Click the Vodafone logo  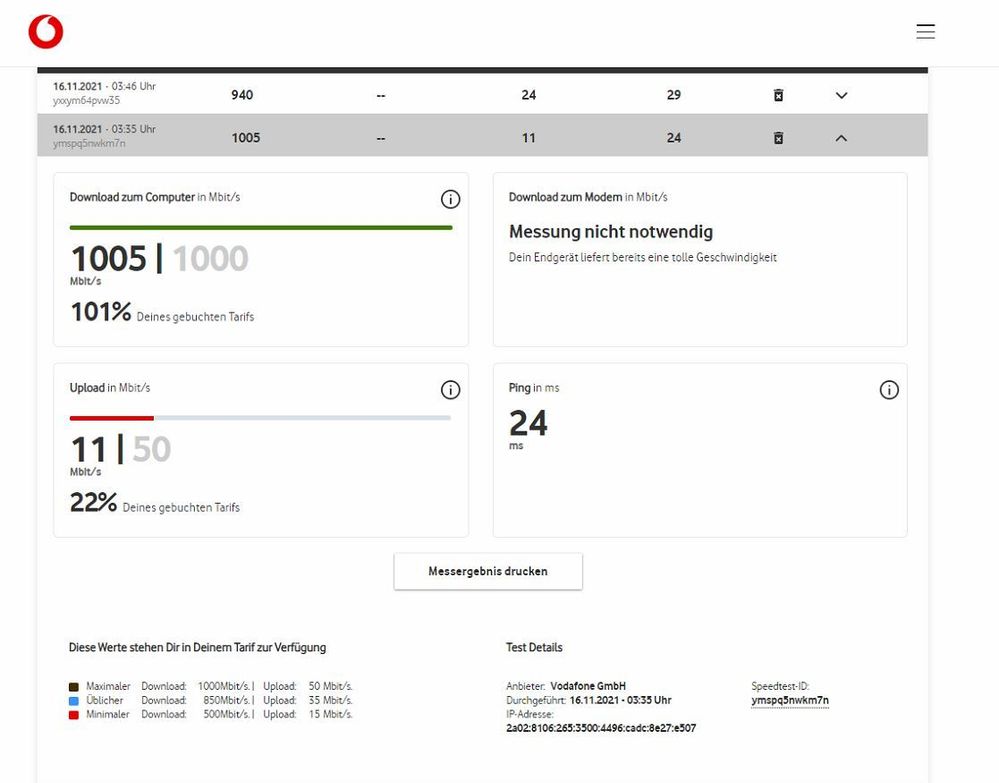[x=46, y=32]
